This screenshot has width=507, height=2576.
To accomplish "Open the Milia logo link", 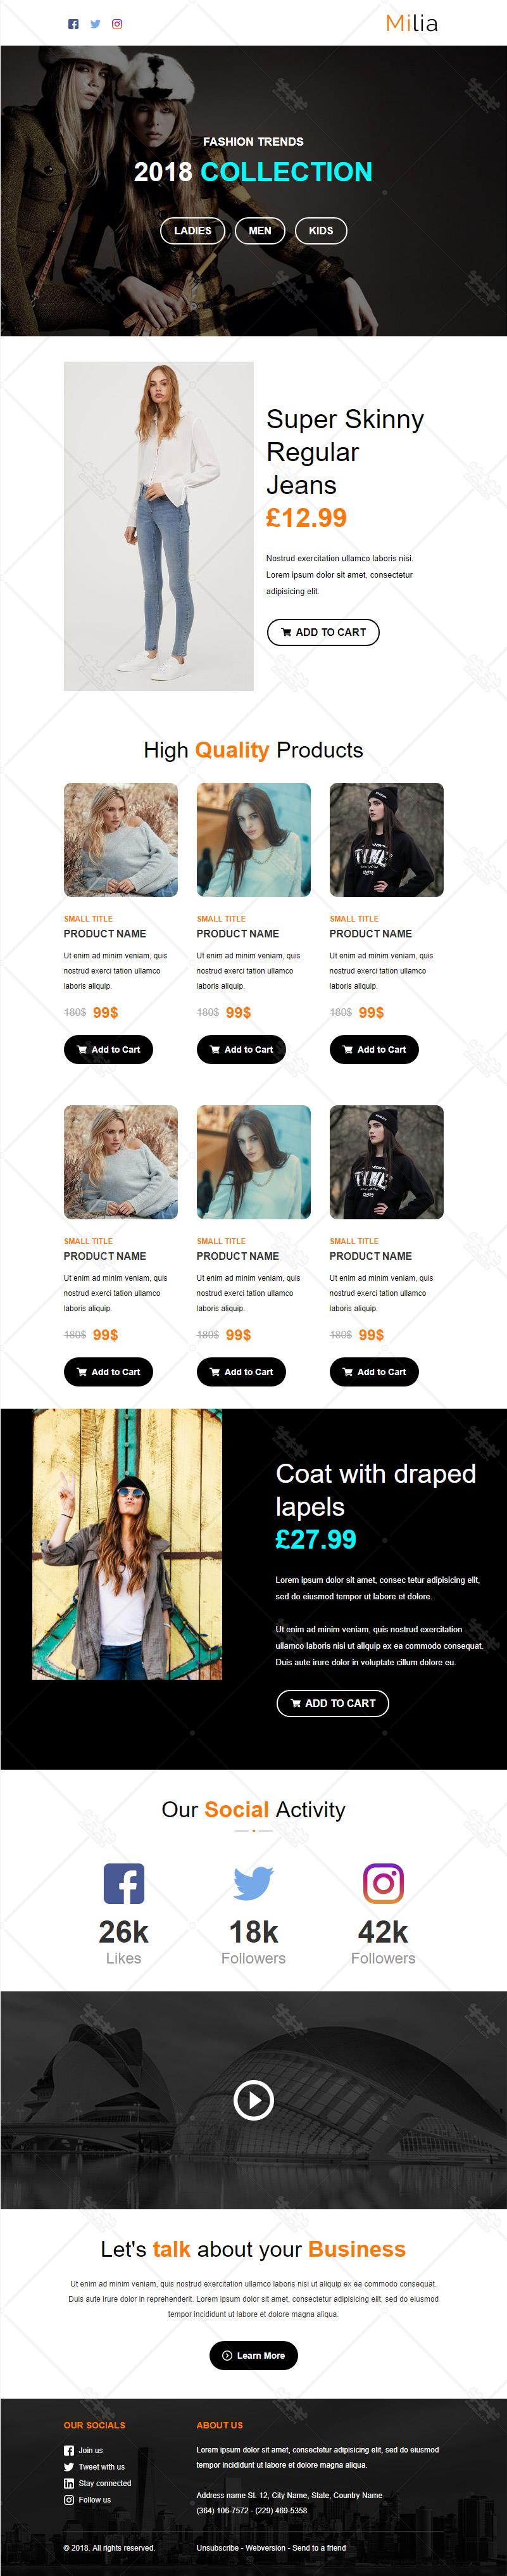I will coord(412,23).
